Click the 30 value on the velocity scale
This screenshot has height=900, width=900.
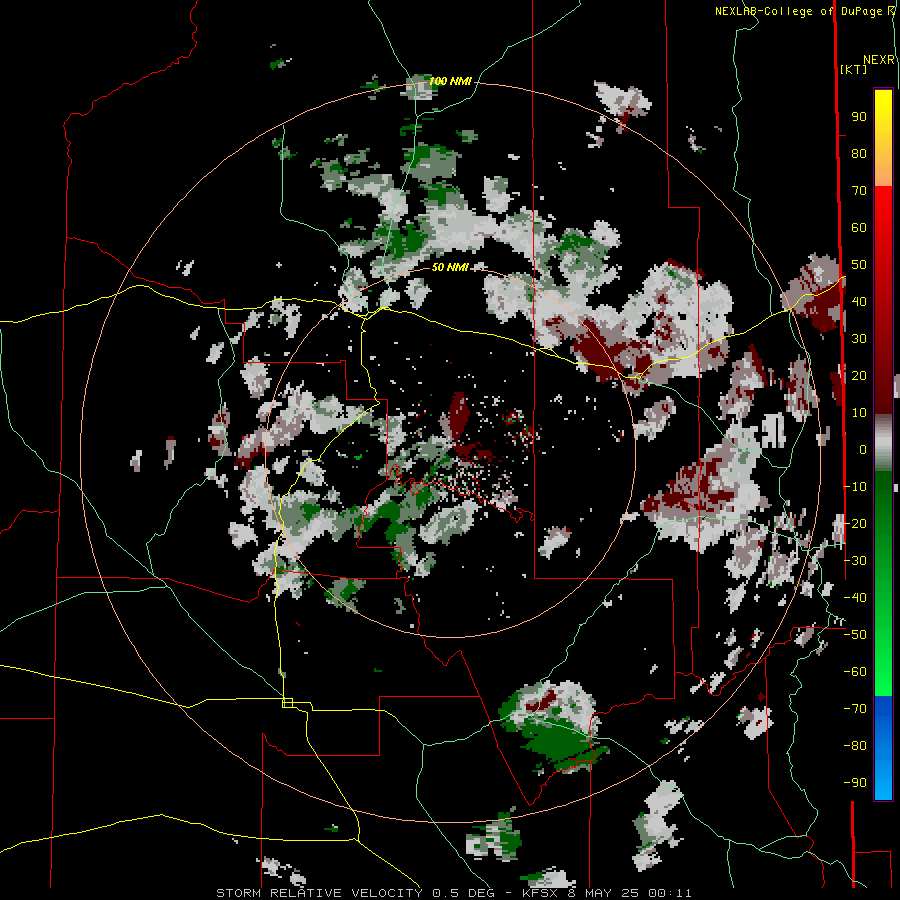[x=859, y=339]
